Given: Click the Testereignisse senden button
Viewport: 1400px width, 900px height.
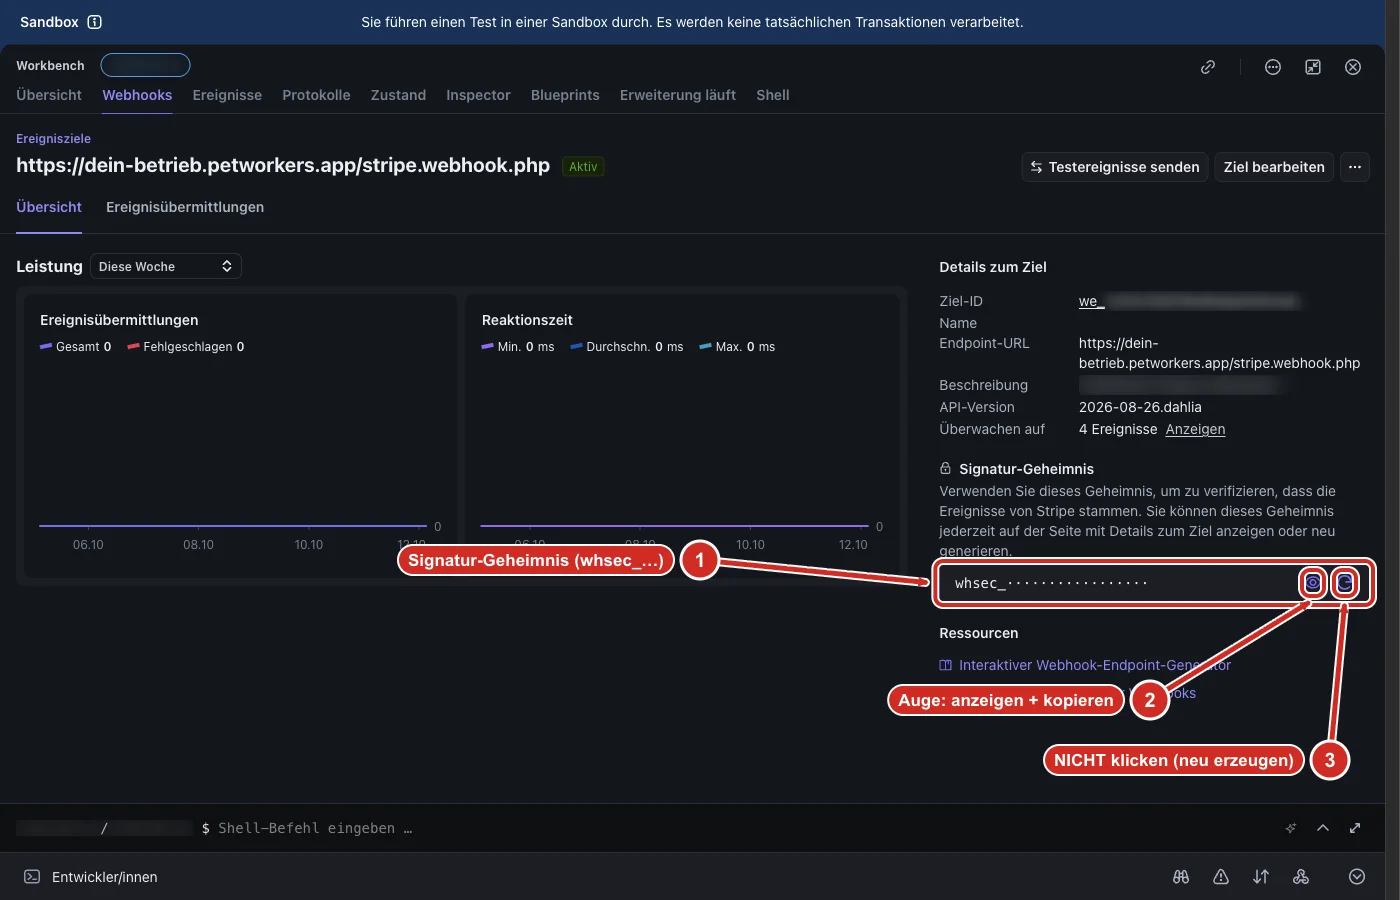Looking at the screenshot, I should pyautogui.click(x=1115, y=167).
